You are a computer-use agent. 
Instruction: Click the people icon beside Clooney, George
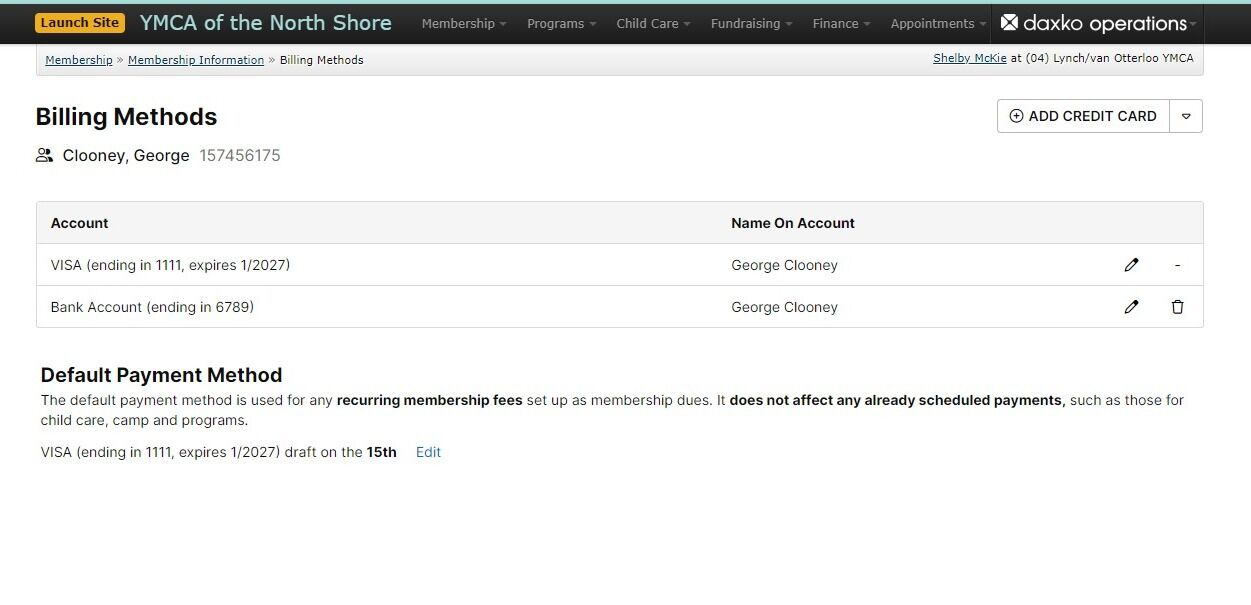(x=44, y=155)
